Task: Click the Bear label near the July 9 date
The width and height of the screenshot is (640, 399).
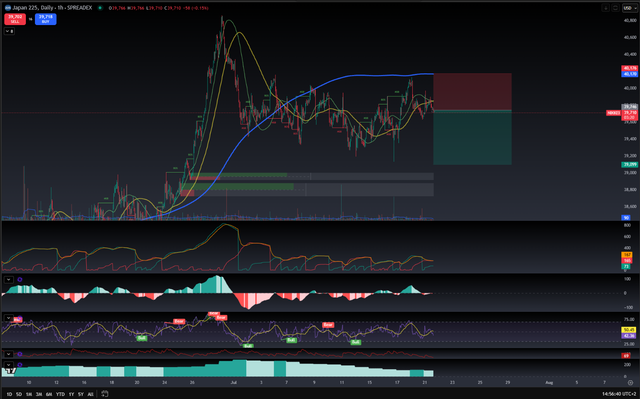Action: (328, 325)
